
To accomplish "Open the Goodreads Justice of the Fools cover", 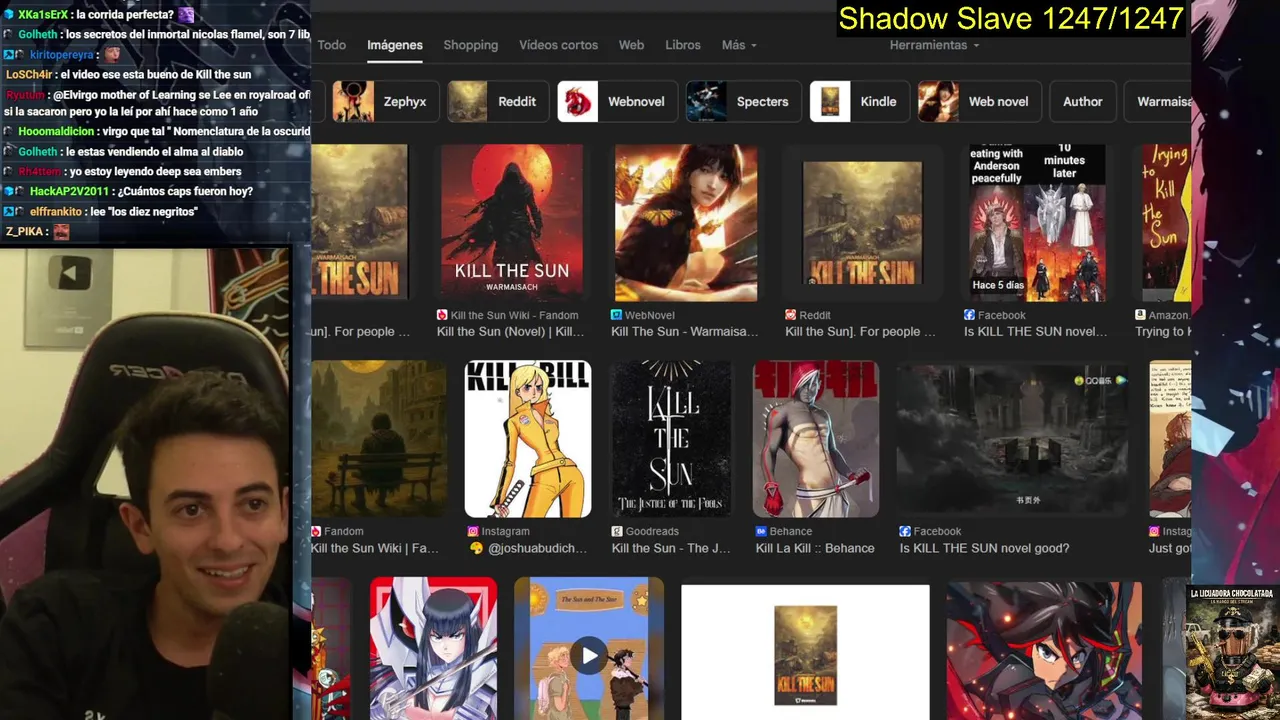I will pyautogui.click(x=671, y=439).
